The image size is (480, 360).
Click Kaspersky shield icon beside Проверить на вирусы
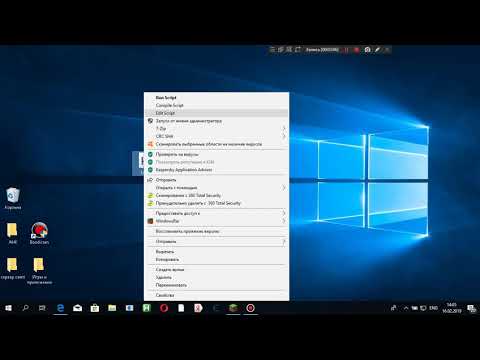click(x=150, y=154)
